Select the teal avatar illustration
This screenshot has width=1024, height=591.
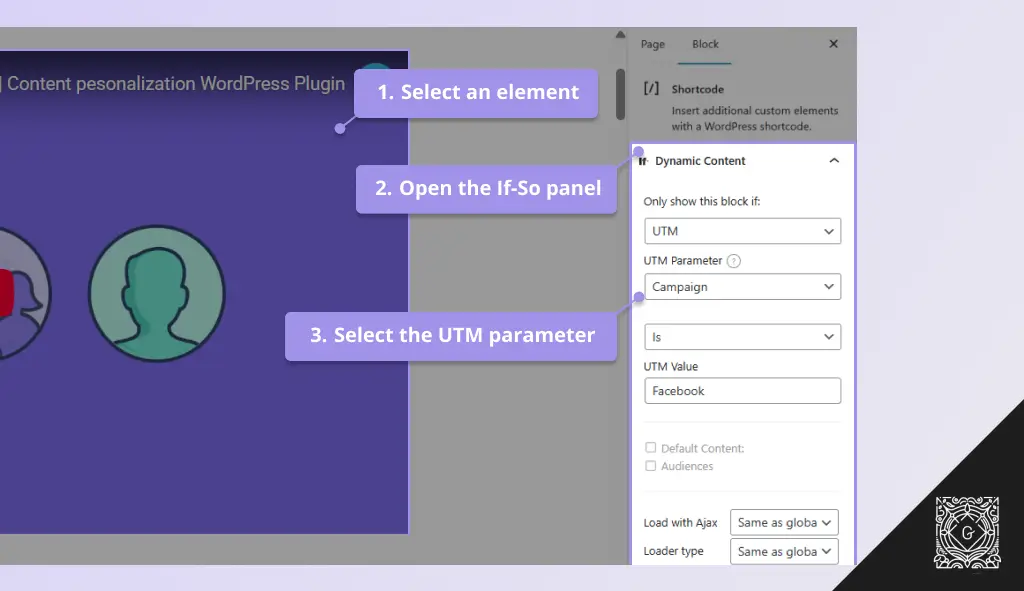point(157,293)
